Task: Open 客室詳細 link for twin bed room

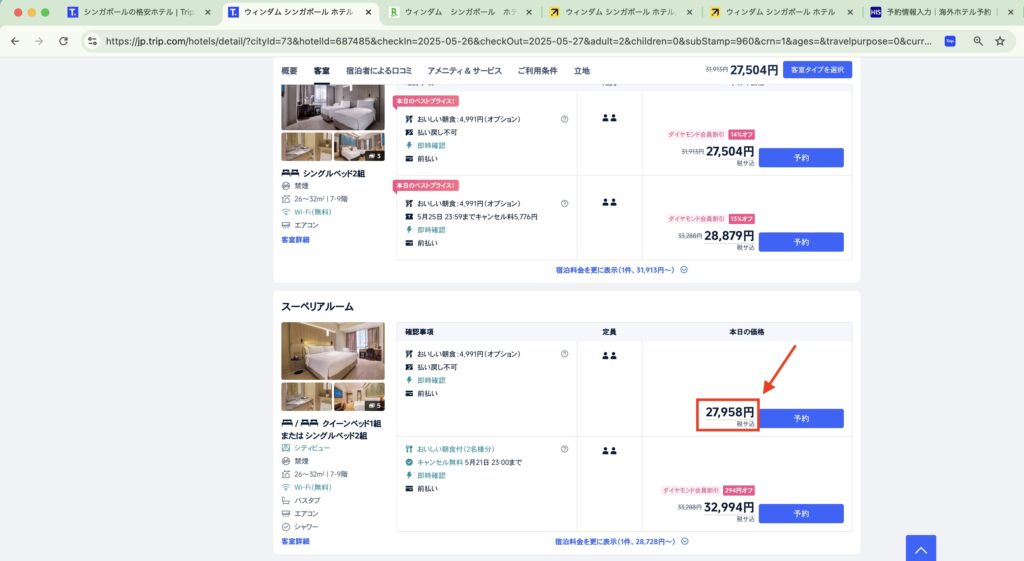Action: click(295, 240)
